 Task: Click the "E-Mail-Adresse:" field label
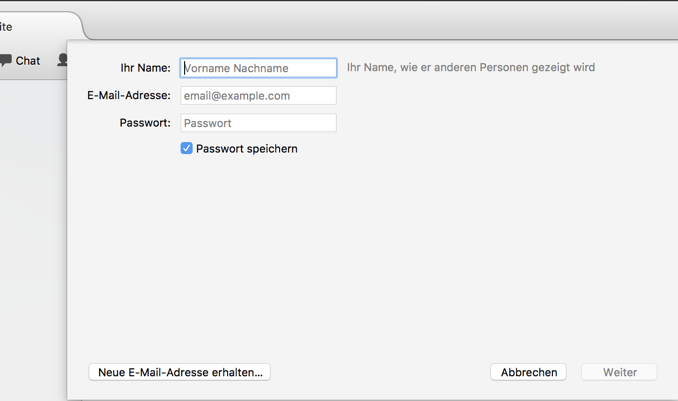[x=129, y=95]
